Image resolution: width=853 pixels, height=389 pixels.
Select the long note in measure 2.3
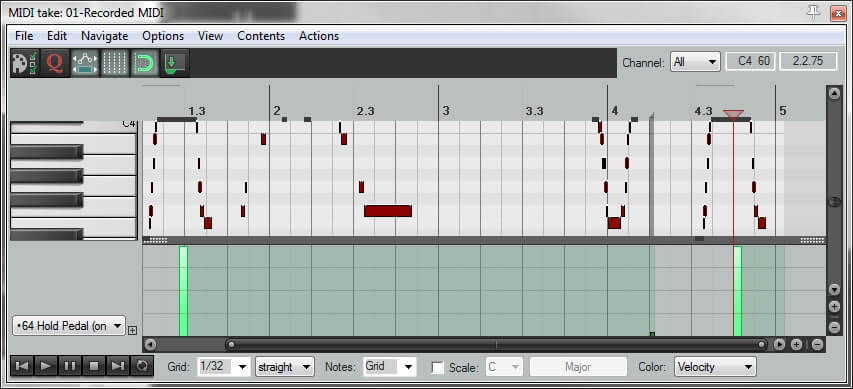tap(388, 211)
